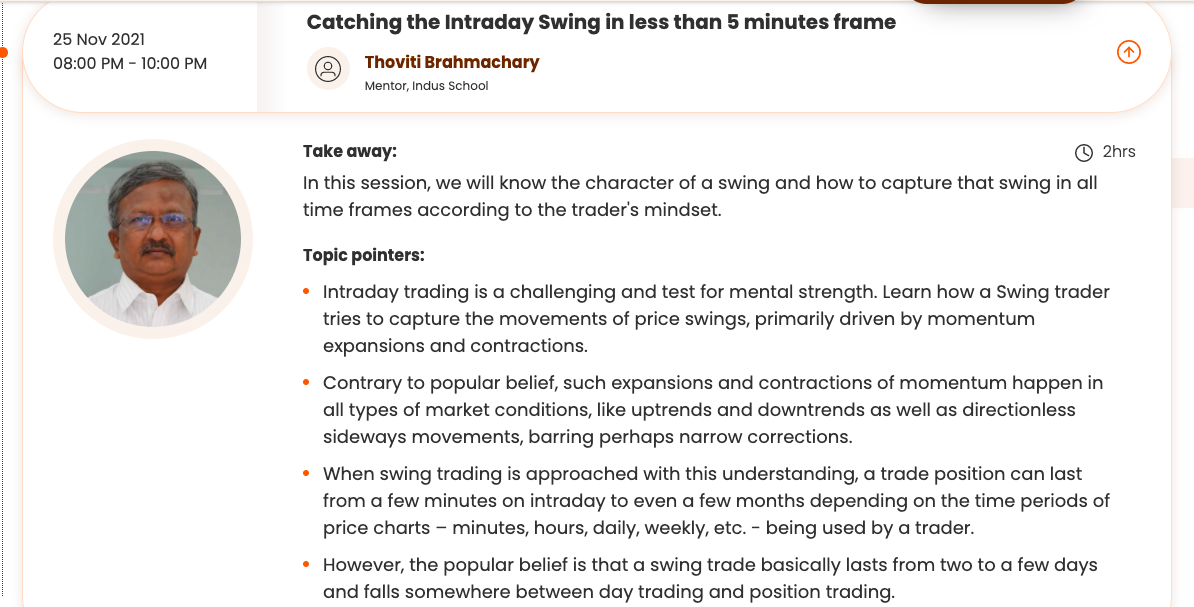Click the bullet starting with Contrary to popular belief

coord(712,409)
